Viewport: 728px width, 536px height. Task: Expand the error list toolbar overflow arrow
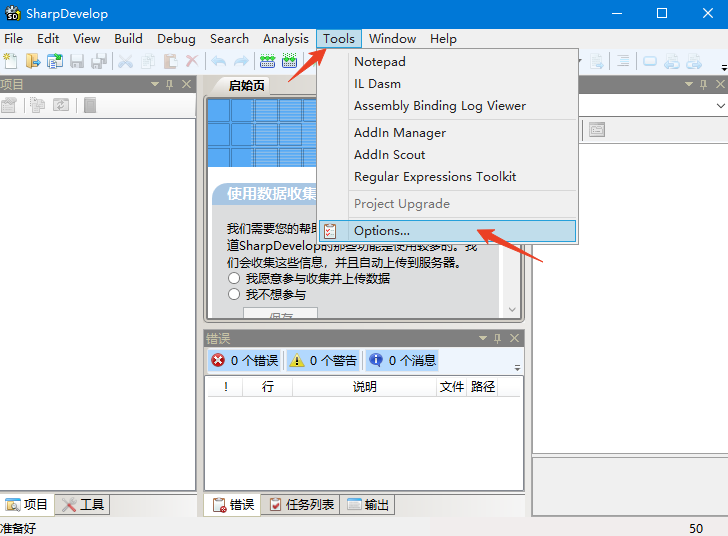(517, 368)
